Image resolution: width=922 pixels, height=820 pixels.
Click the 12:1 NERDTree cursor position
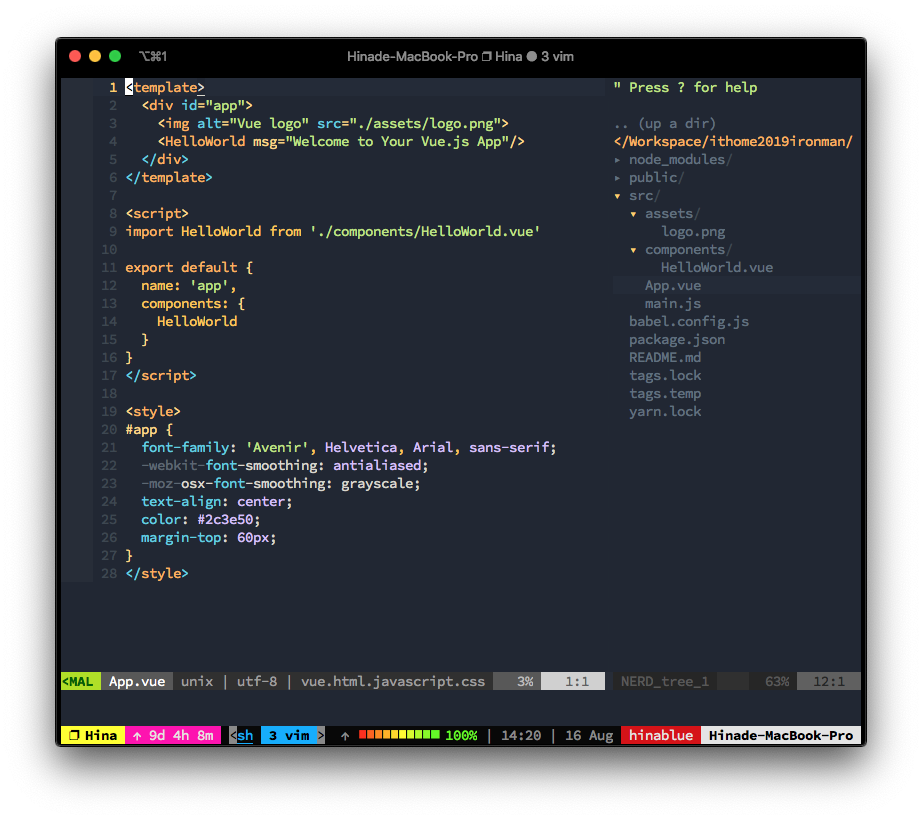pos(829,681)
